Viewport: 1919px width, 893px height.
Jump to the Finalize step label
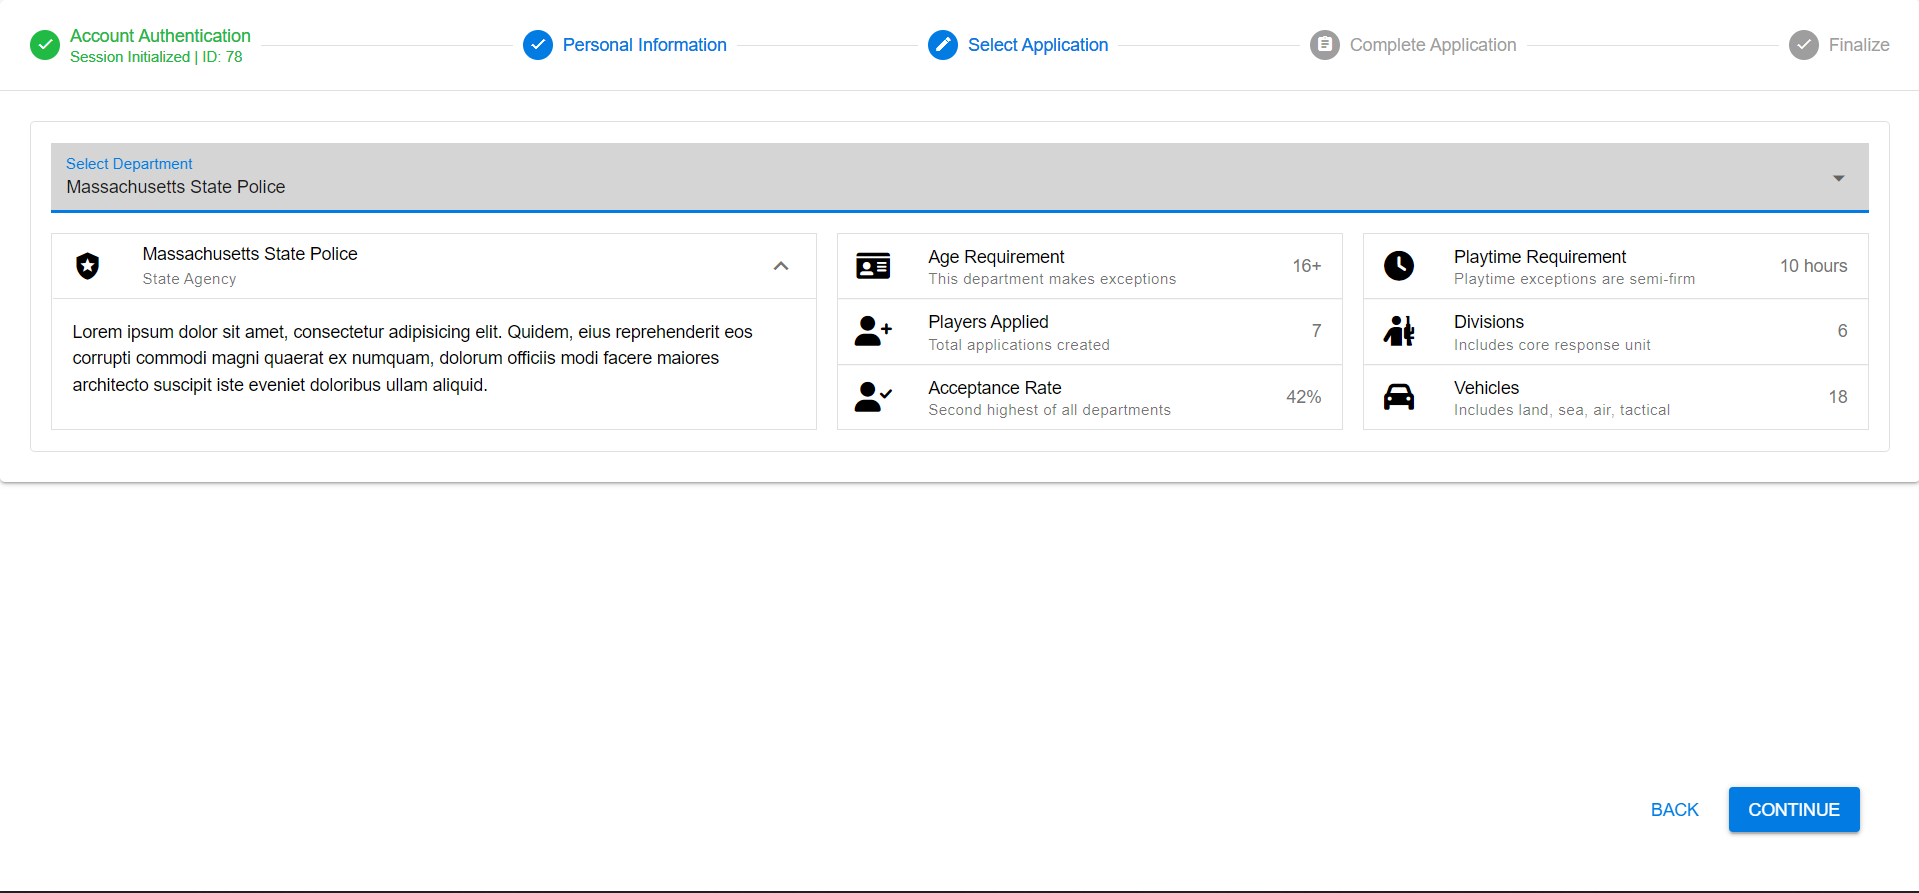pyautogui.click(x=1859, y=45)
